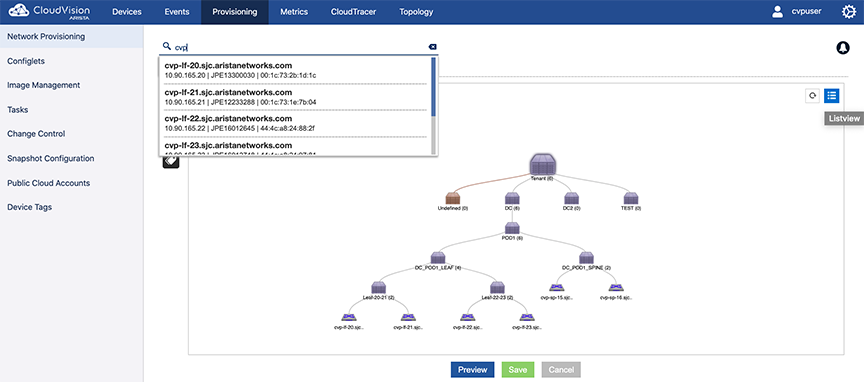The height and width of the screenshot is (382, 864).
Task: Switch to Listview layout
Action: [x=831, y=95]
